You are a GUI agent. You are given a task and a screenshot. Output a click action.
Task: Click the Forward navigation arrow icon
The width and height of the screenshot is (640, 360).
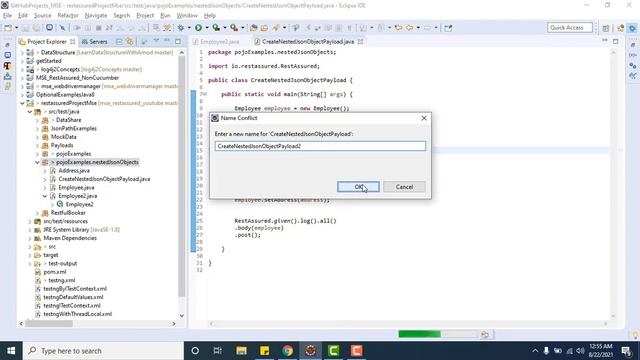[x=427, y=28]
